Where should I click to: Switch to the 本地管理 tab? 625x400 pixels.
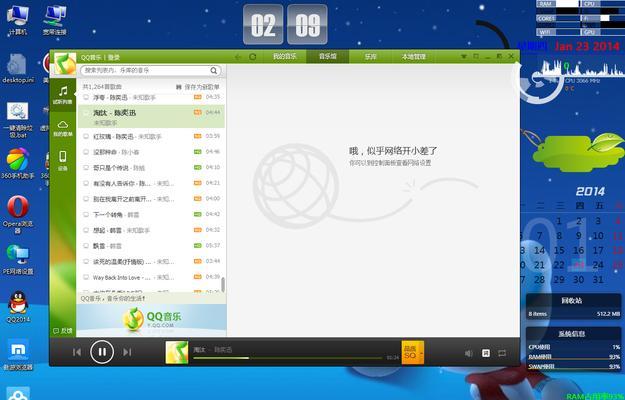click(x=413, y=57)
